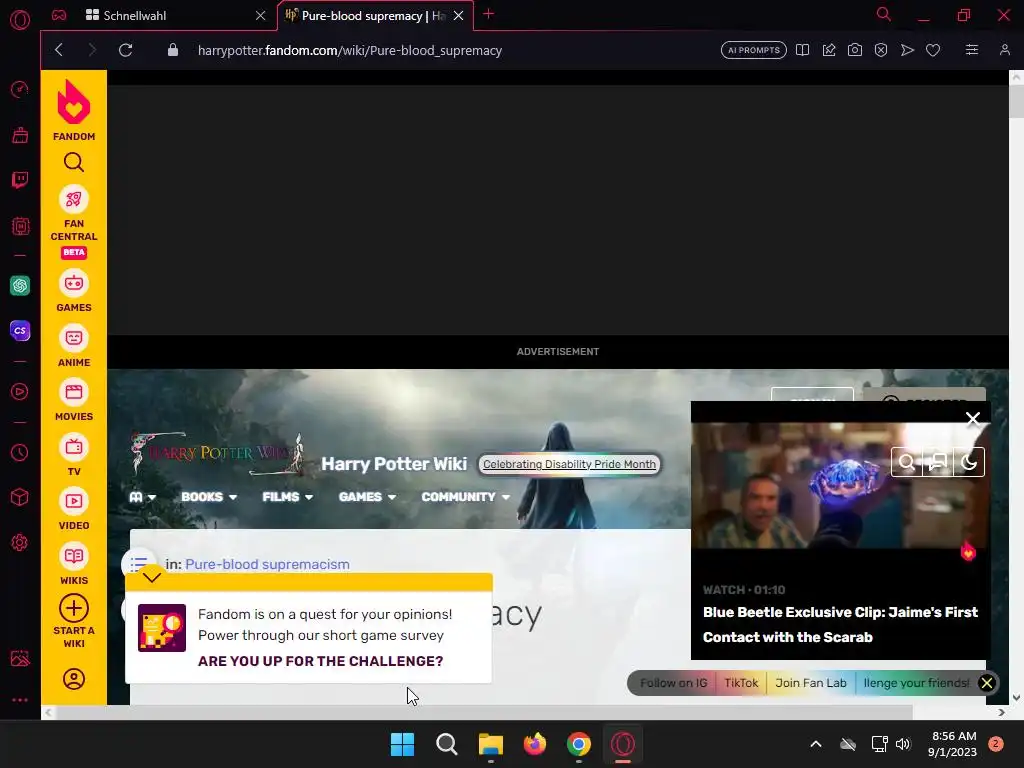Click the address bar URL field
This screenshot has height=768, width=1024.
click(x=350, y=50)
